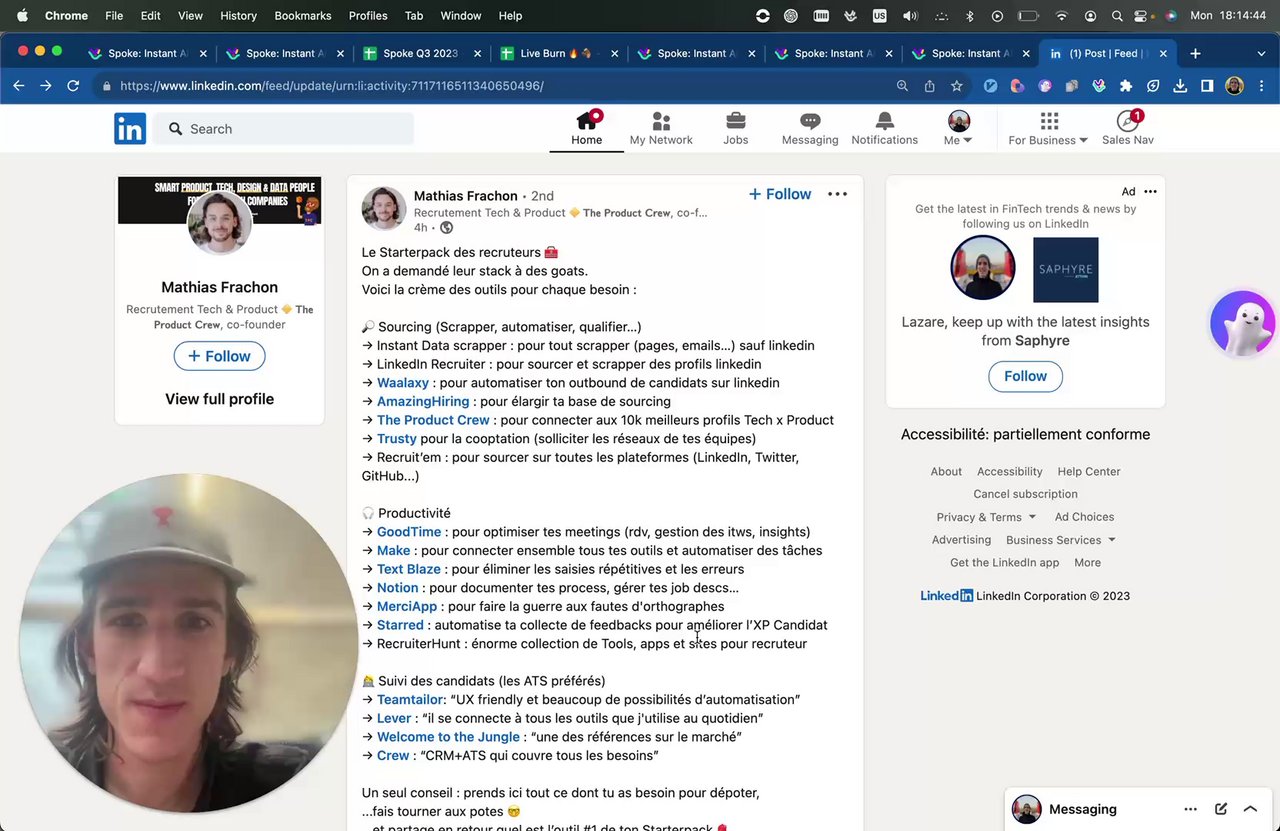This screenshot has width=1280, height=831.
Task: Open the Jobs section
Action: click(736, 129)
